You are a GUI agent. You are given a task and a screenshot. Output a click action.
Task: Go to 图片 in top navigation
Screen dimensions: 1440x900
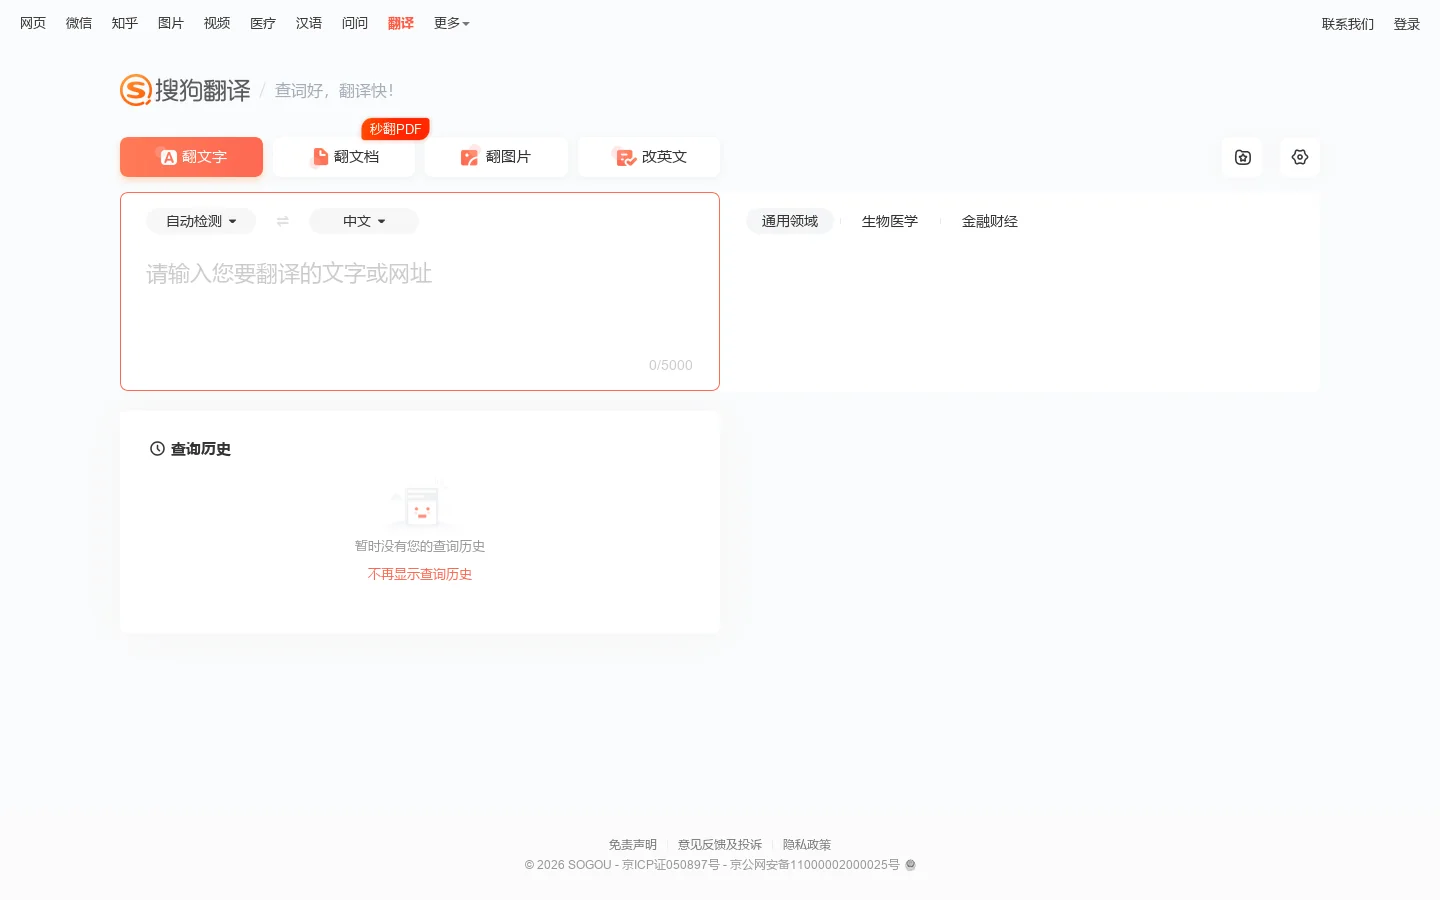coord(171,23)
